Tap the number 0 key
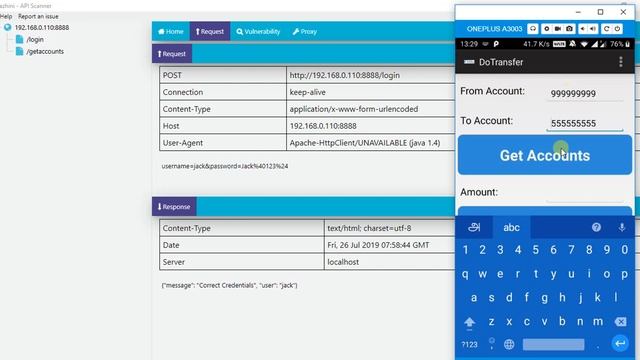 (x=624, y=250)
